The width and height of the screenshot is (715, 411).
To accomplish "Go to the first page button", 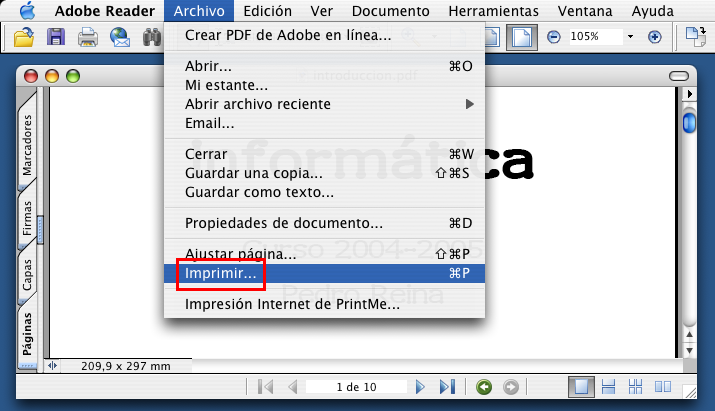I will pyautogui.click(x=265, y=387).
